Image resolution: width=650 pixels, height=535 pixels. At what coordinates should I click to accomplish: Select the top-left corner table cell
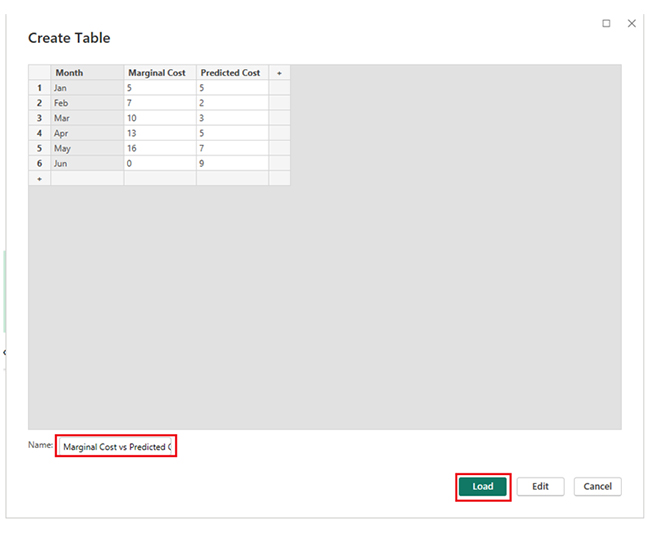pos(39,73)
